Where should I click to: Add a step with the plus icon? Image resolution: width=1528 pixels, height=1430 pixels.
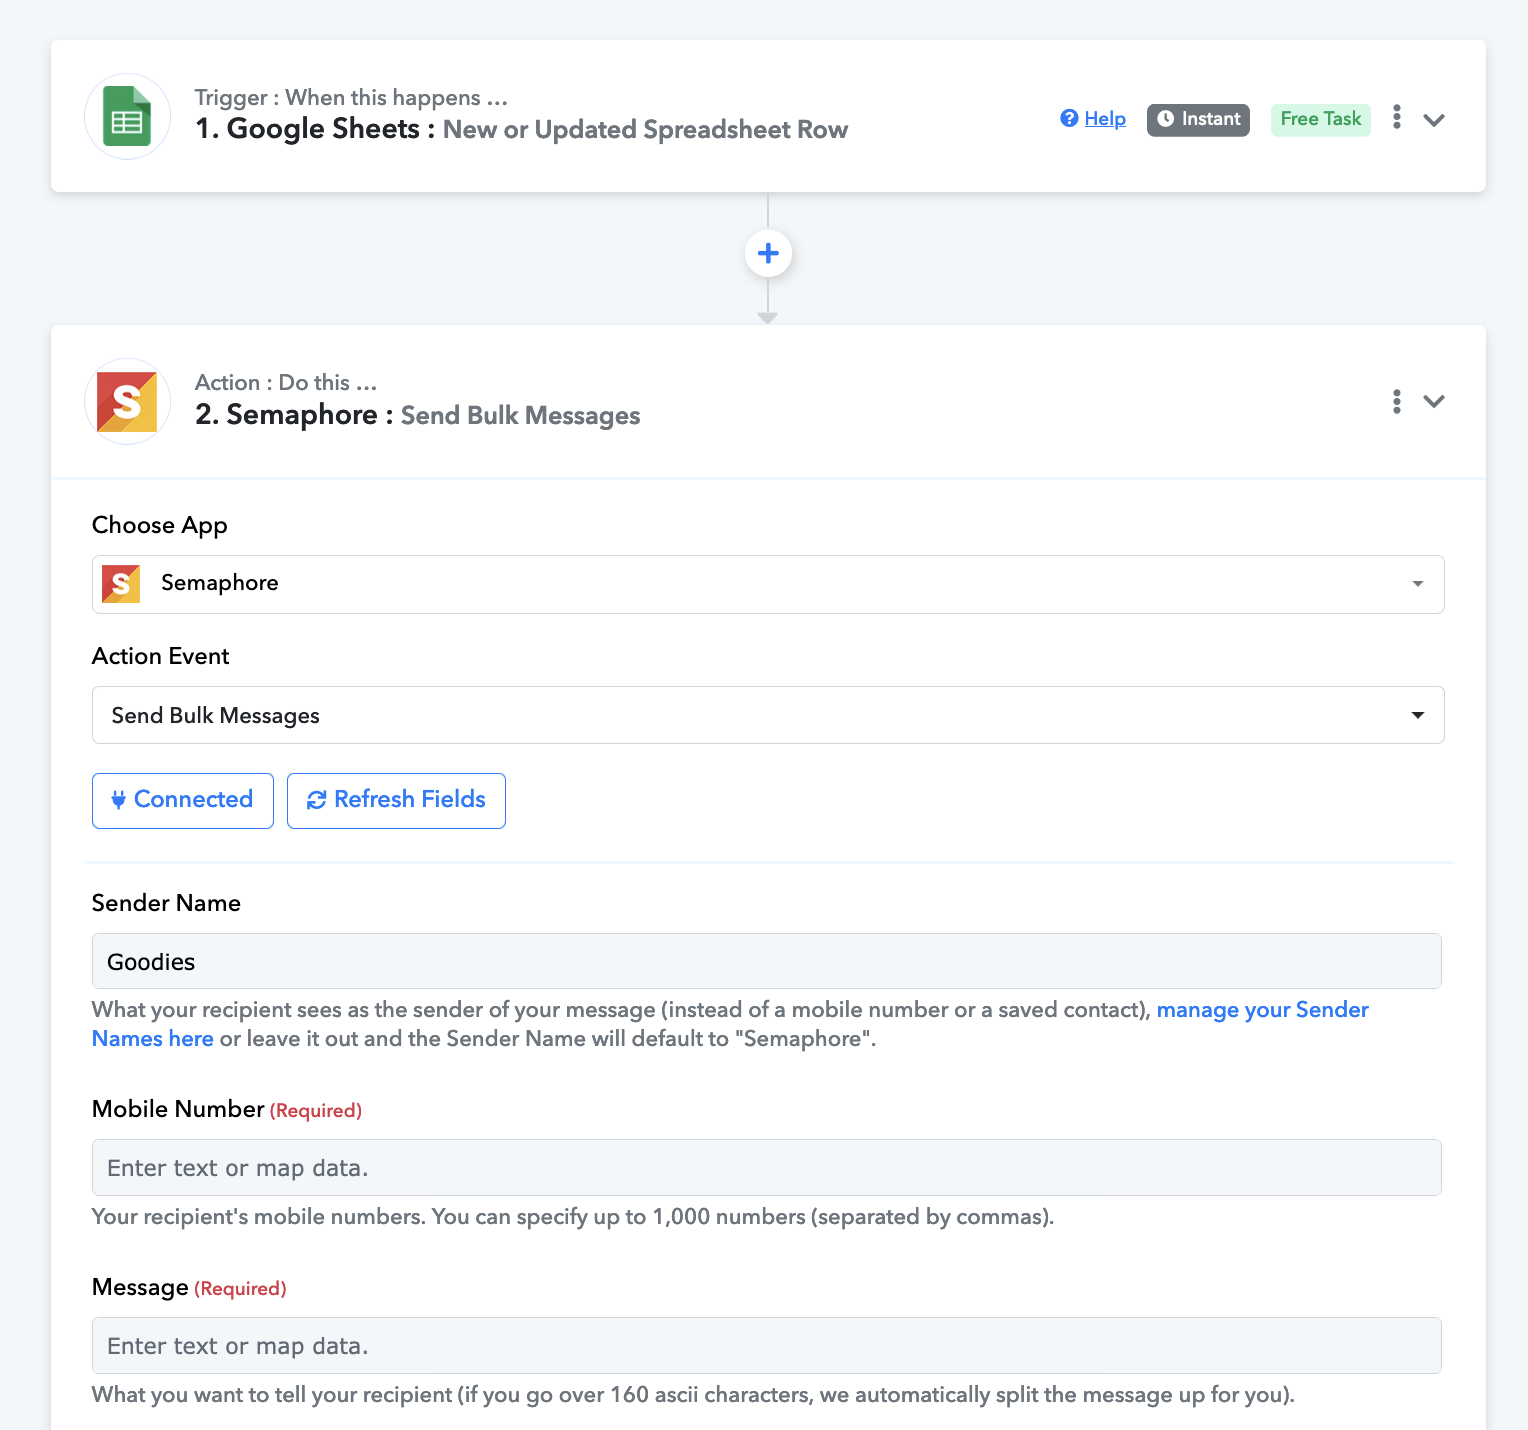[x=768, y=253]
